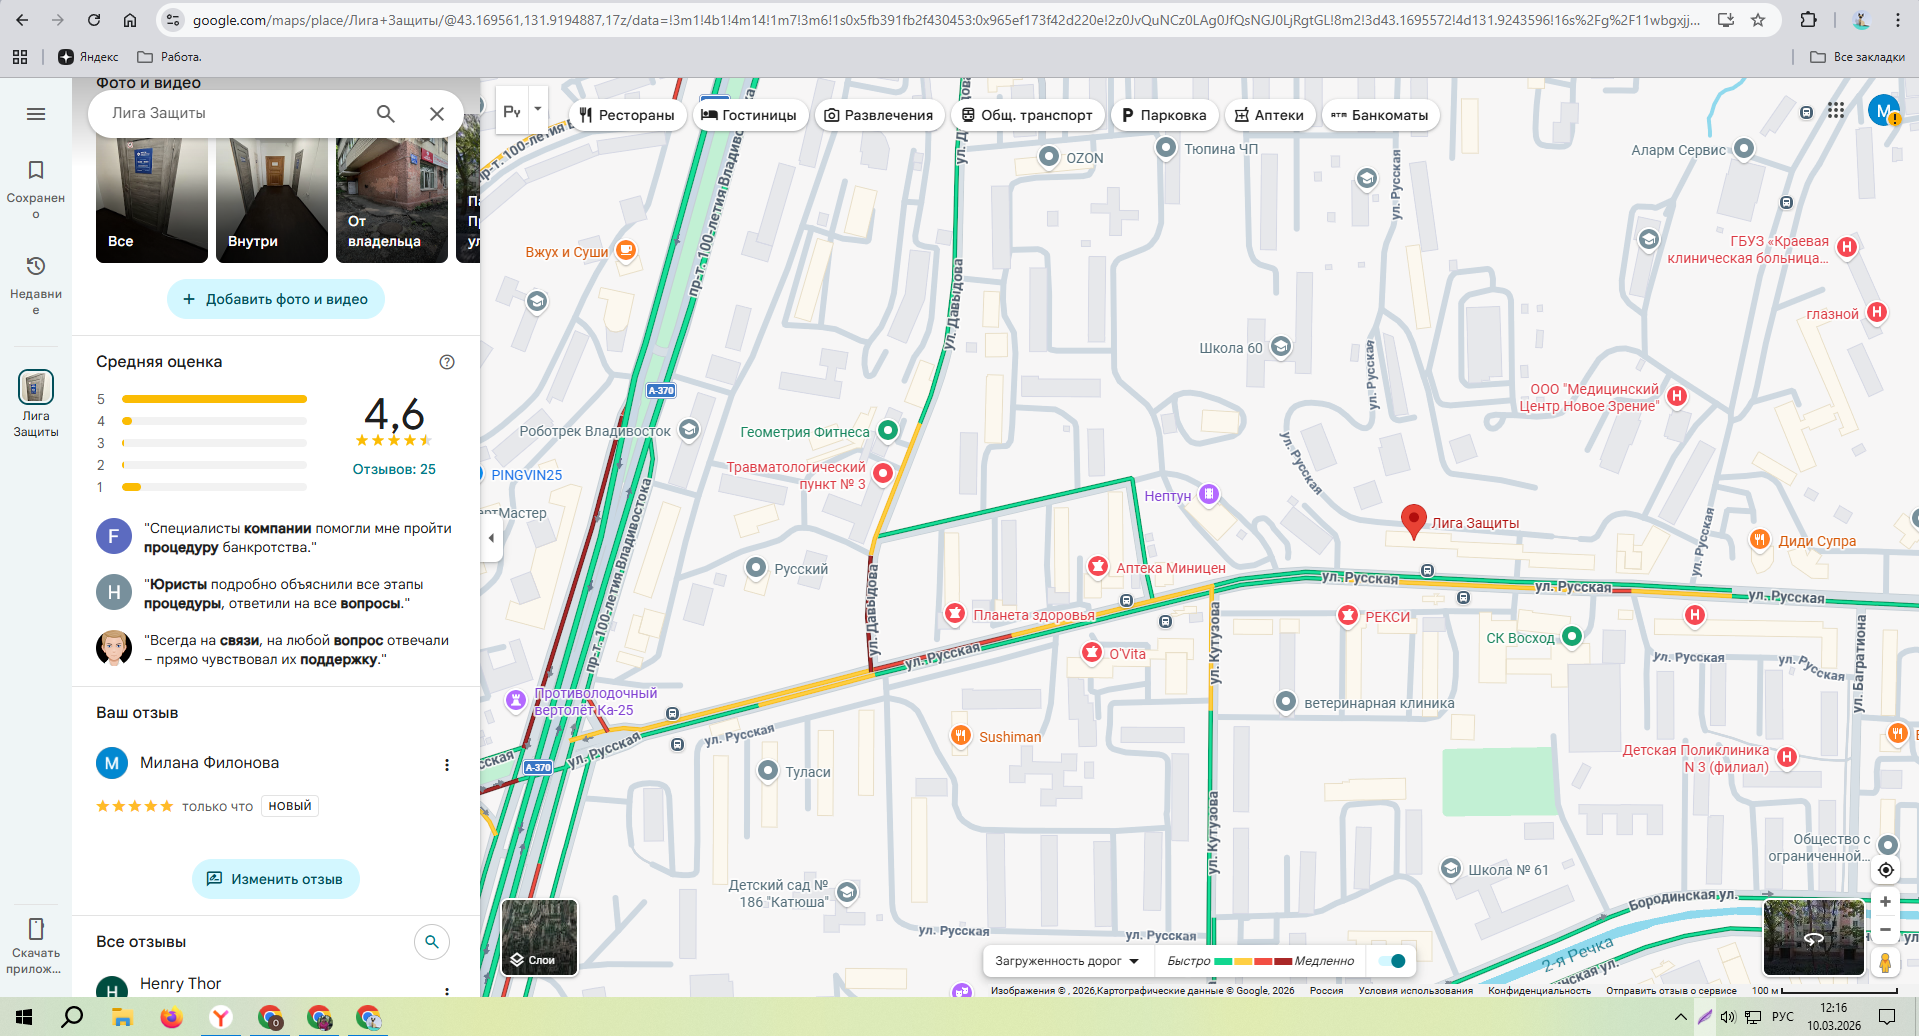Open the Все закладки folder
This screenshot has height=1036, width=1919.
(1857, 57)
